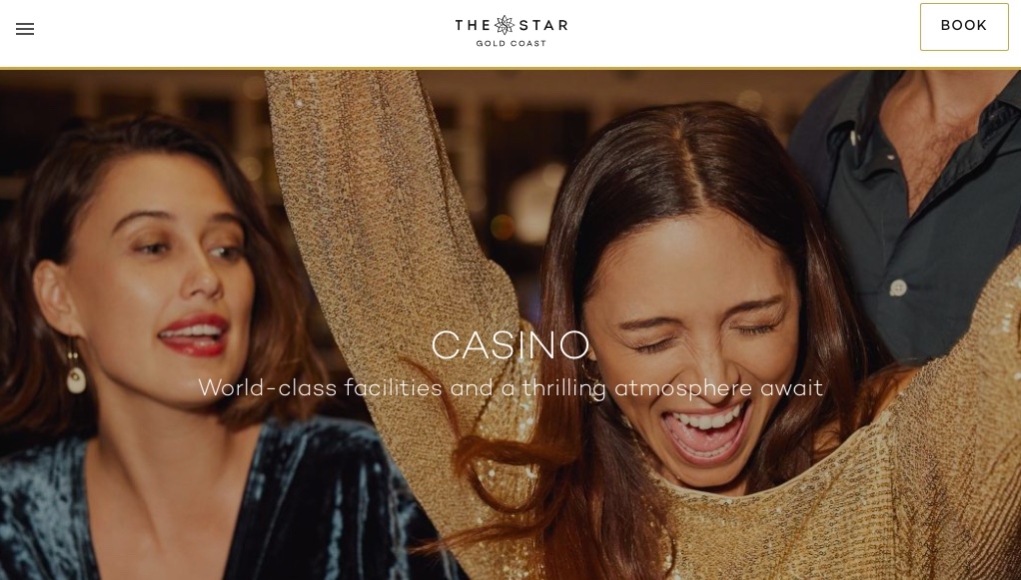The image size is (1021, 580).
Task: Click the star emblem in the logo
Action: tap(504, 25)
